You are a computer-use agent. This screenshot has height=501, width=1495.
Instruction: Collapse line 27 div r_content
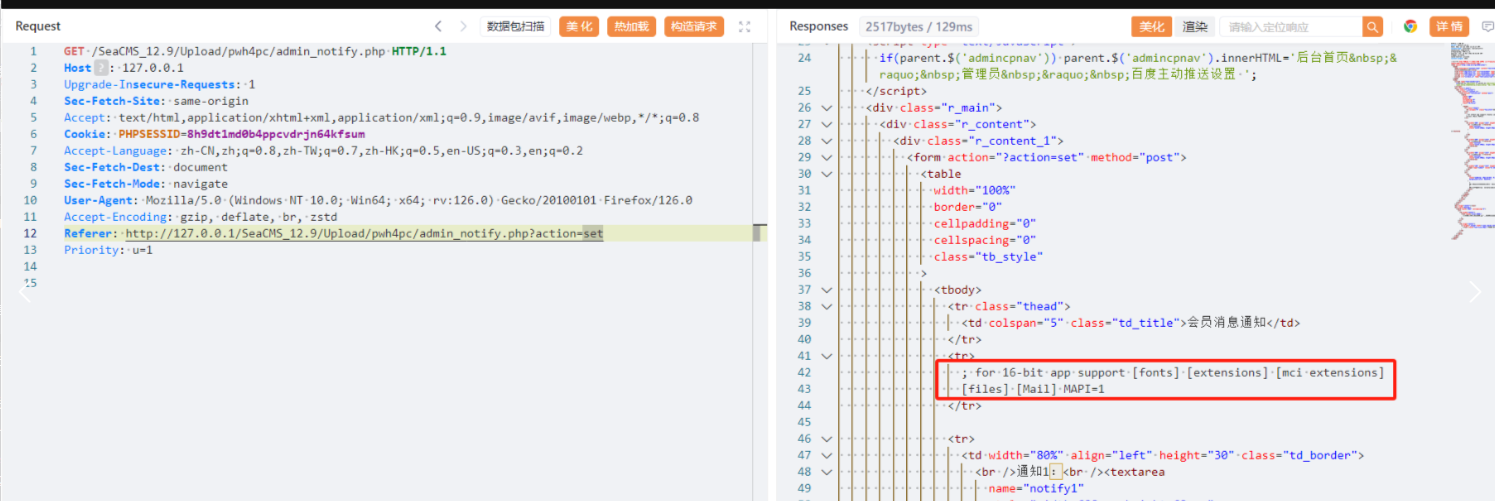click(x=826, y=124)
